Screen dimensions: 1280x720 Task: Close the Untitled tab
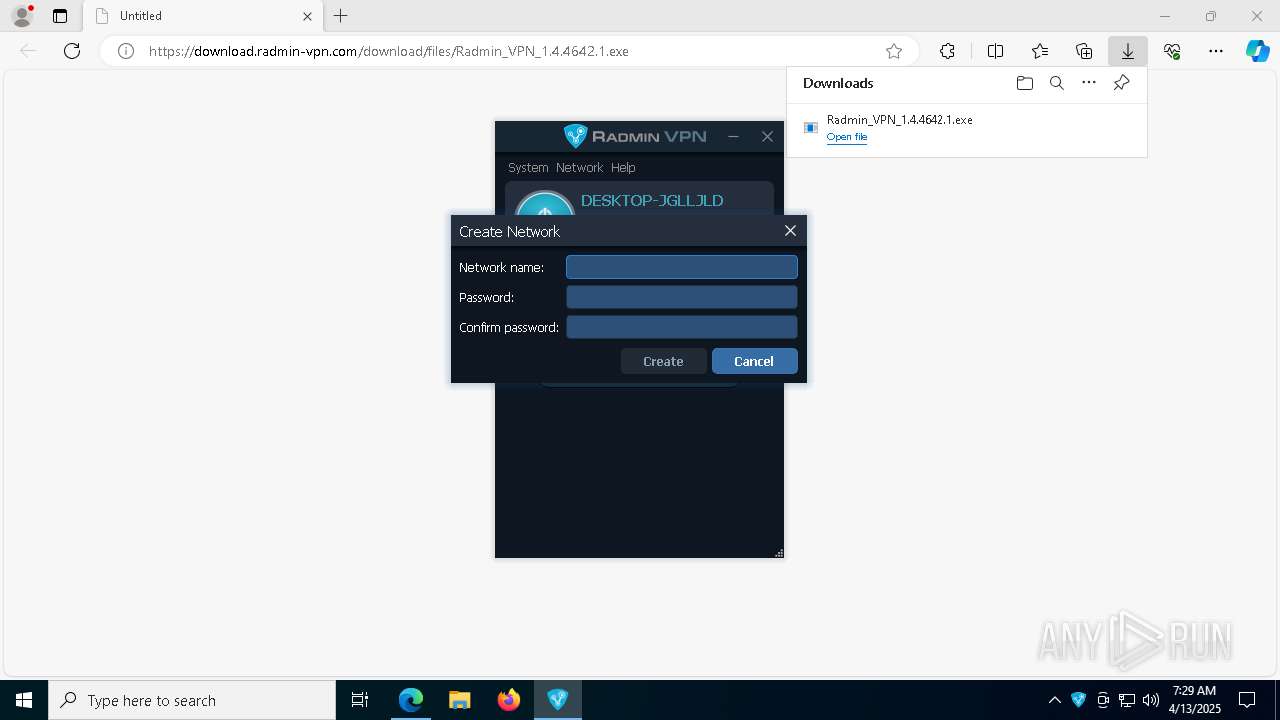pos(307,16)
